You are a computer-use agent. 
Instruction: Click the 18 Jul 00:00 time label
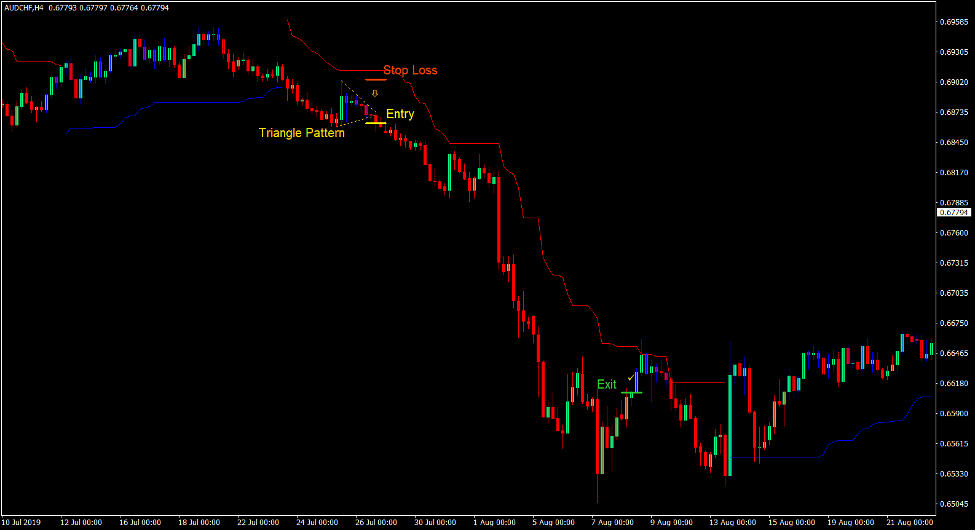pos(199,522)
